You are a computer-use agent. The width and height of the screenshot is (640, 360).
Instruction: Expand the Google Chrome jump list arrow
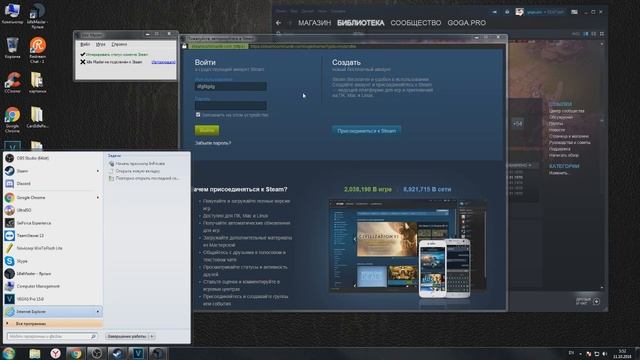[x=98, y=198]
